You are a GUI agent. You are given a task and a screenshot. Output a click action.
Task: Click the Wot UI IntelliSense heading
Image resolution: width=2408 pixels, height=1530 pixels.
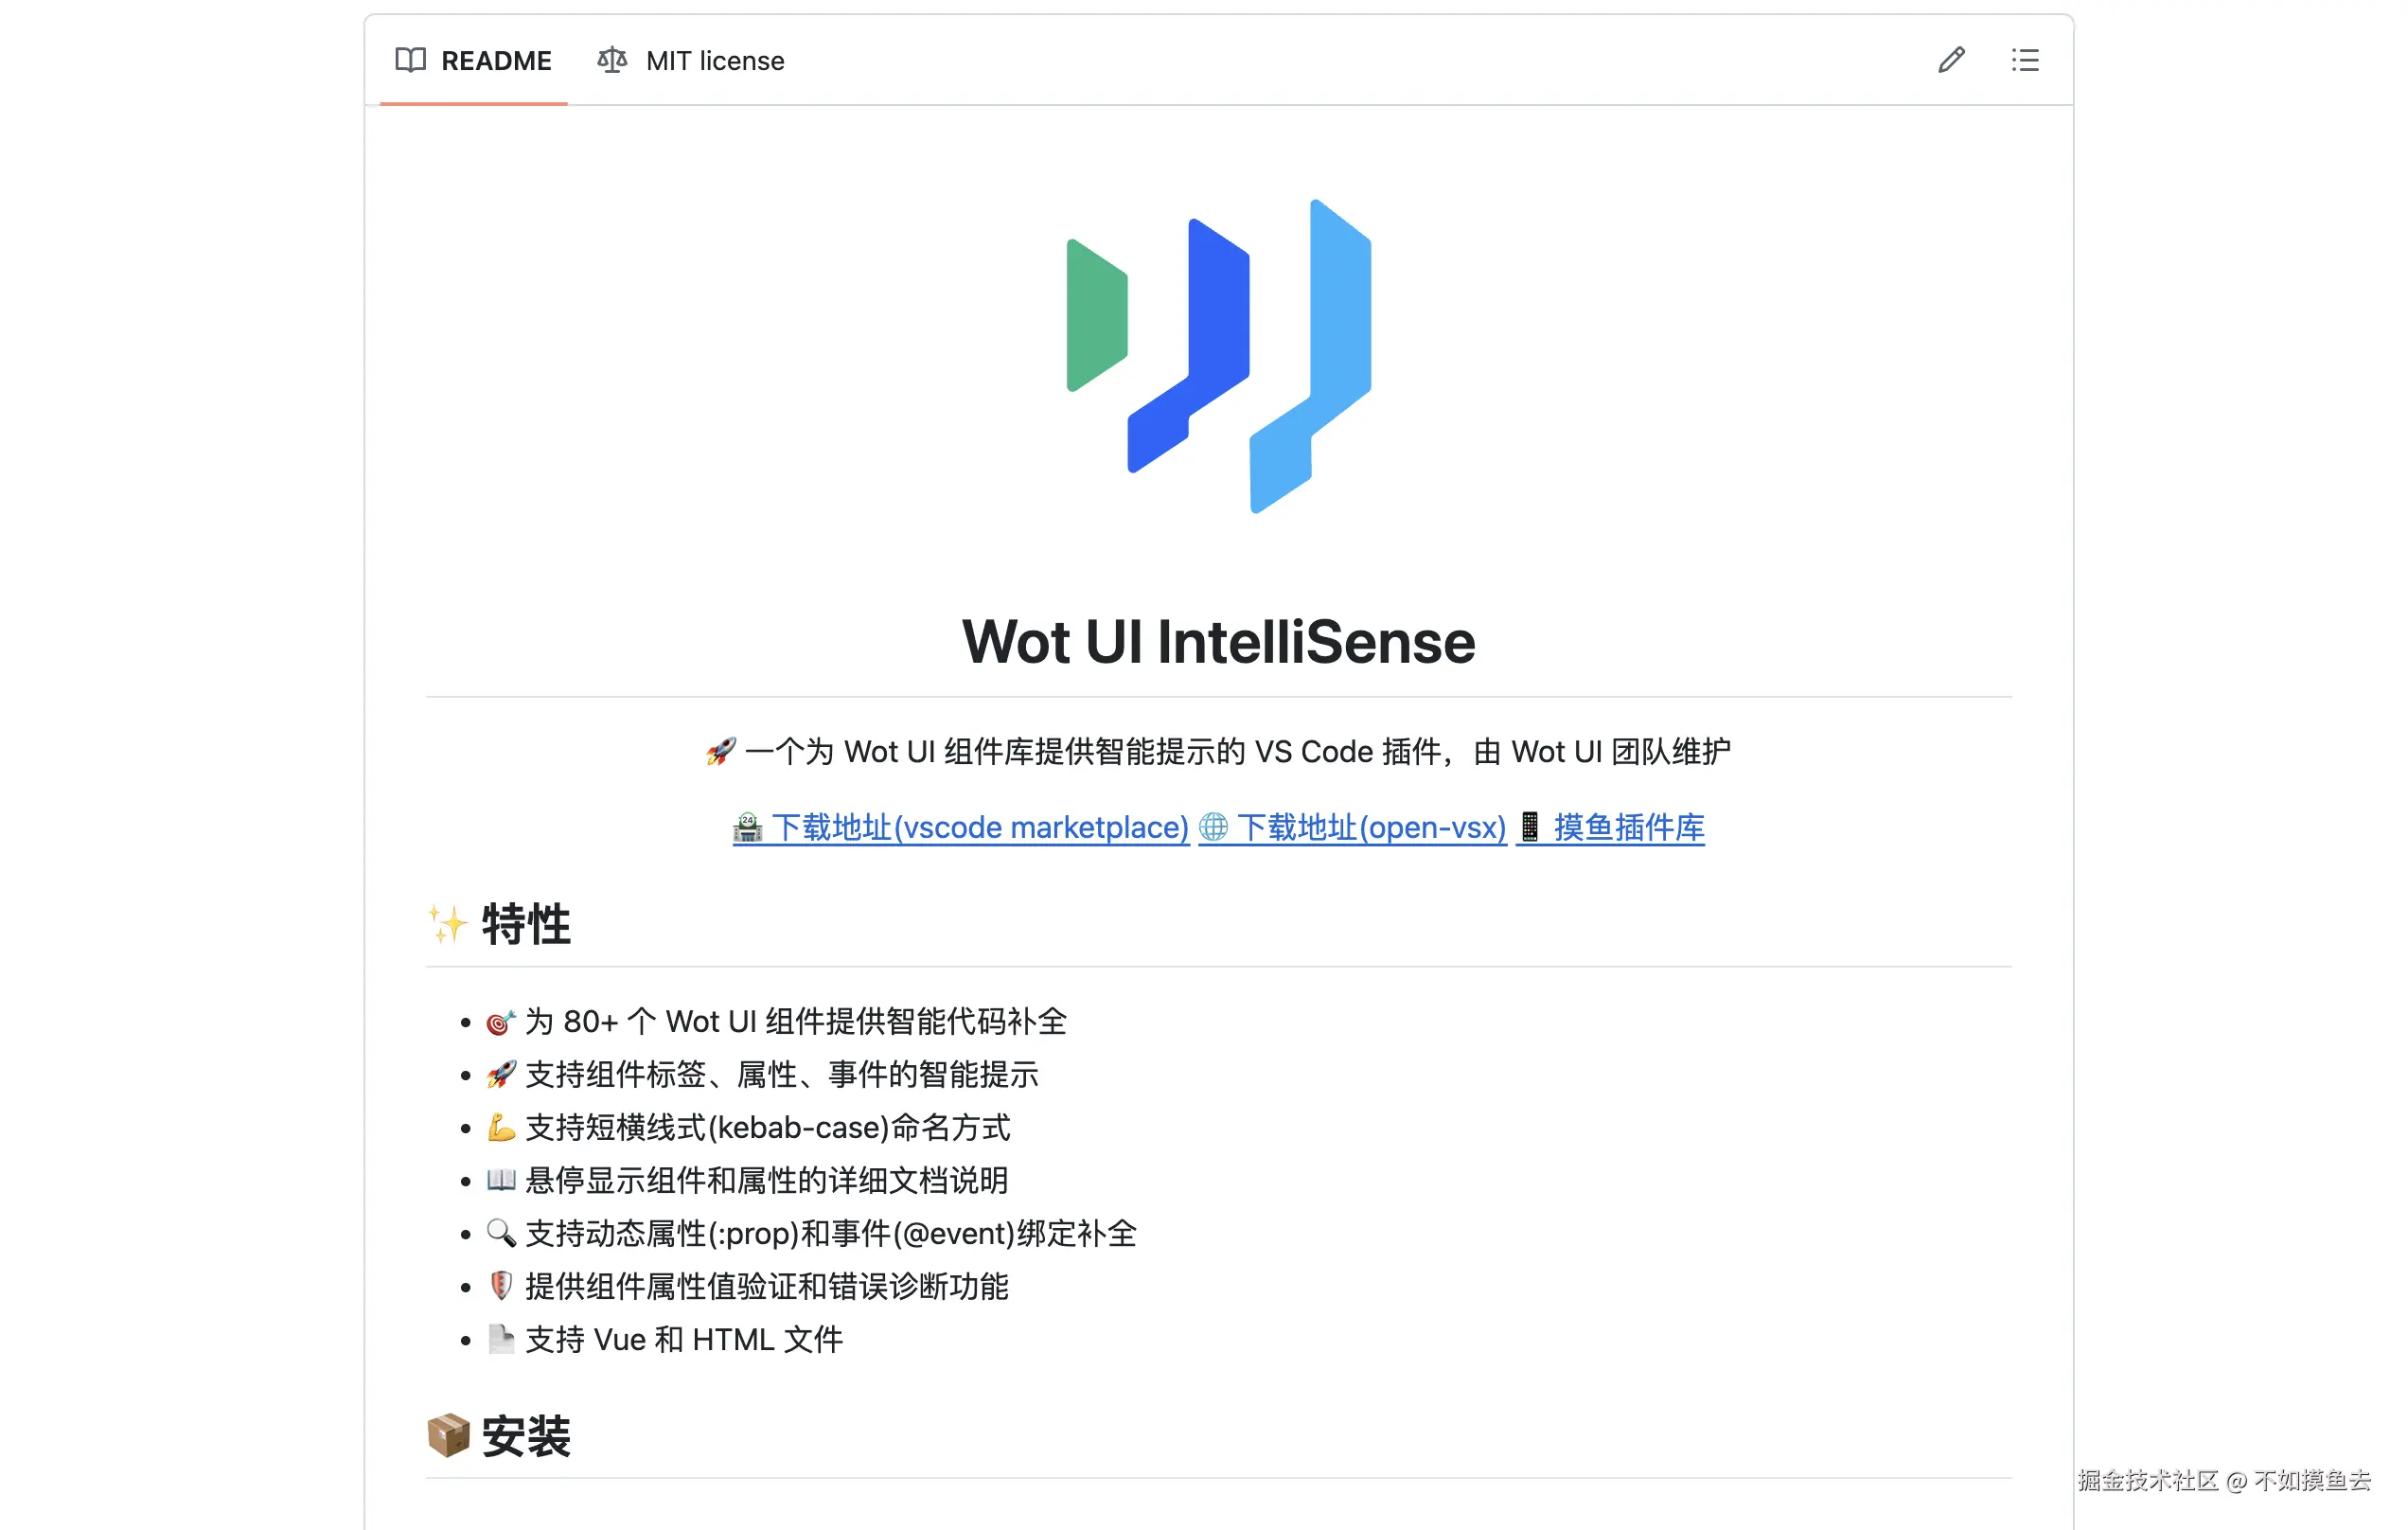point(1218,641)
